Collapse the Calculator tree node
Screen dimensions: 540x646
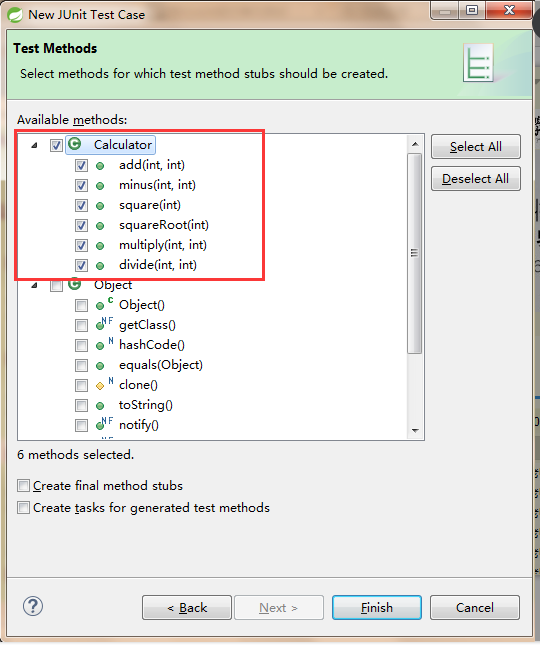tap(35, 145)
